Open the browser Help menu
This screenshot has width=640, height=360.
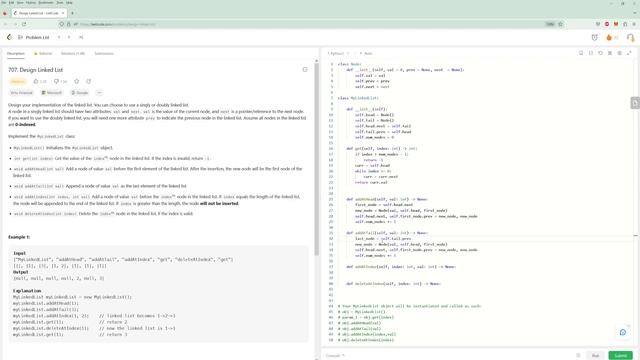(x=69, y=2)
